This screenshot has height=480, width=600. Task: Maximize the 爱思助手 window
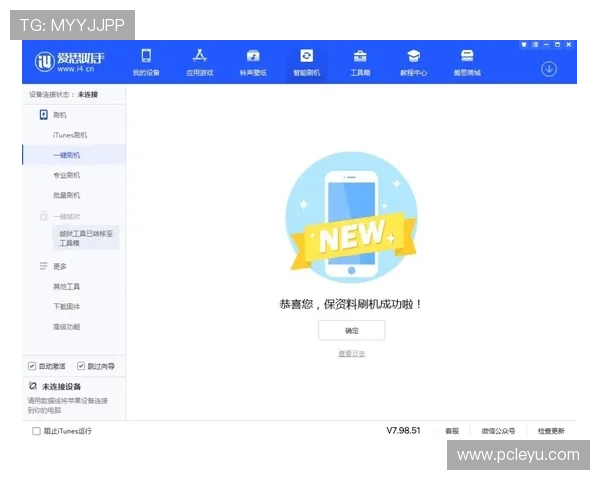click(558, 45)
